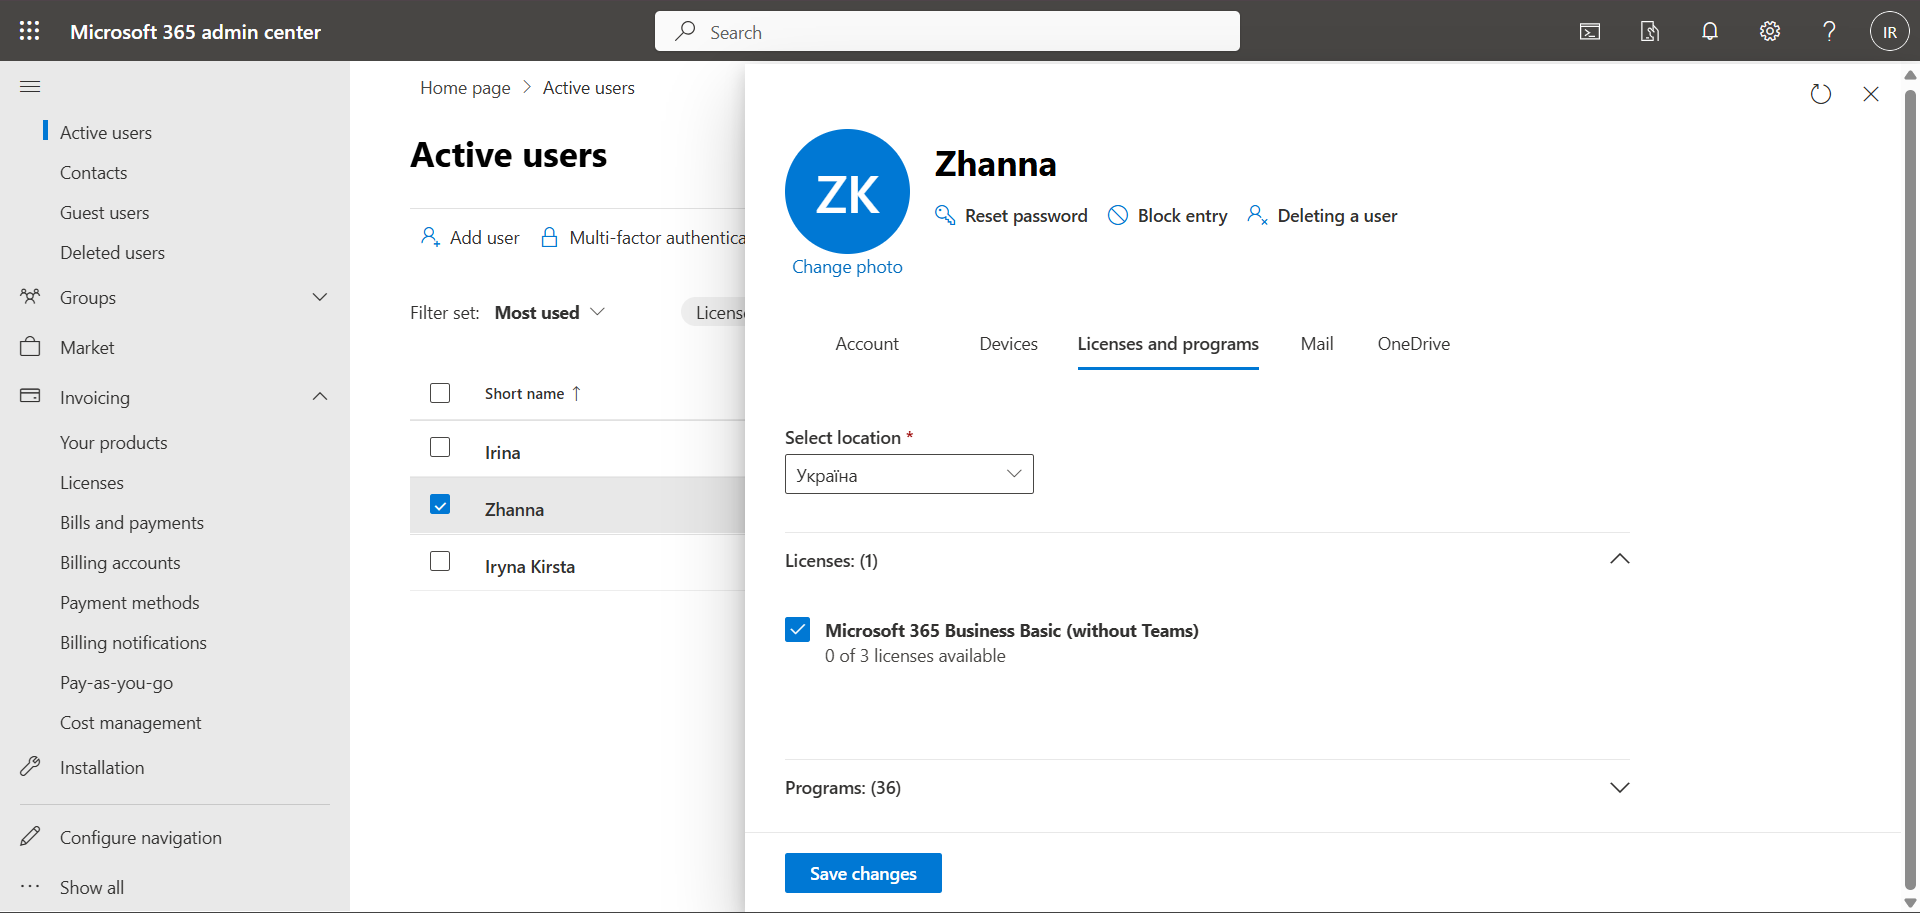
Task: Click the vertical scrollbar of the panel
Action: 1910,488
